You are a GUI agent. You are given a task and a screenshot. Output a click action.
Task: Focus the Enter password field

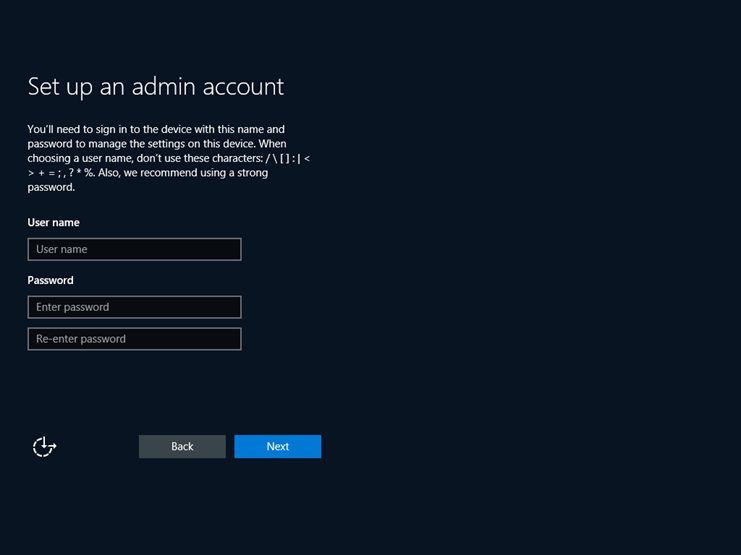[x=134, y=307]
